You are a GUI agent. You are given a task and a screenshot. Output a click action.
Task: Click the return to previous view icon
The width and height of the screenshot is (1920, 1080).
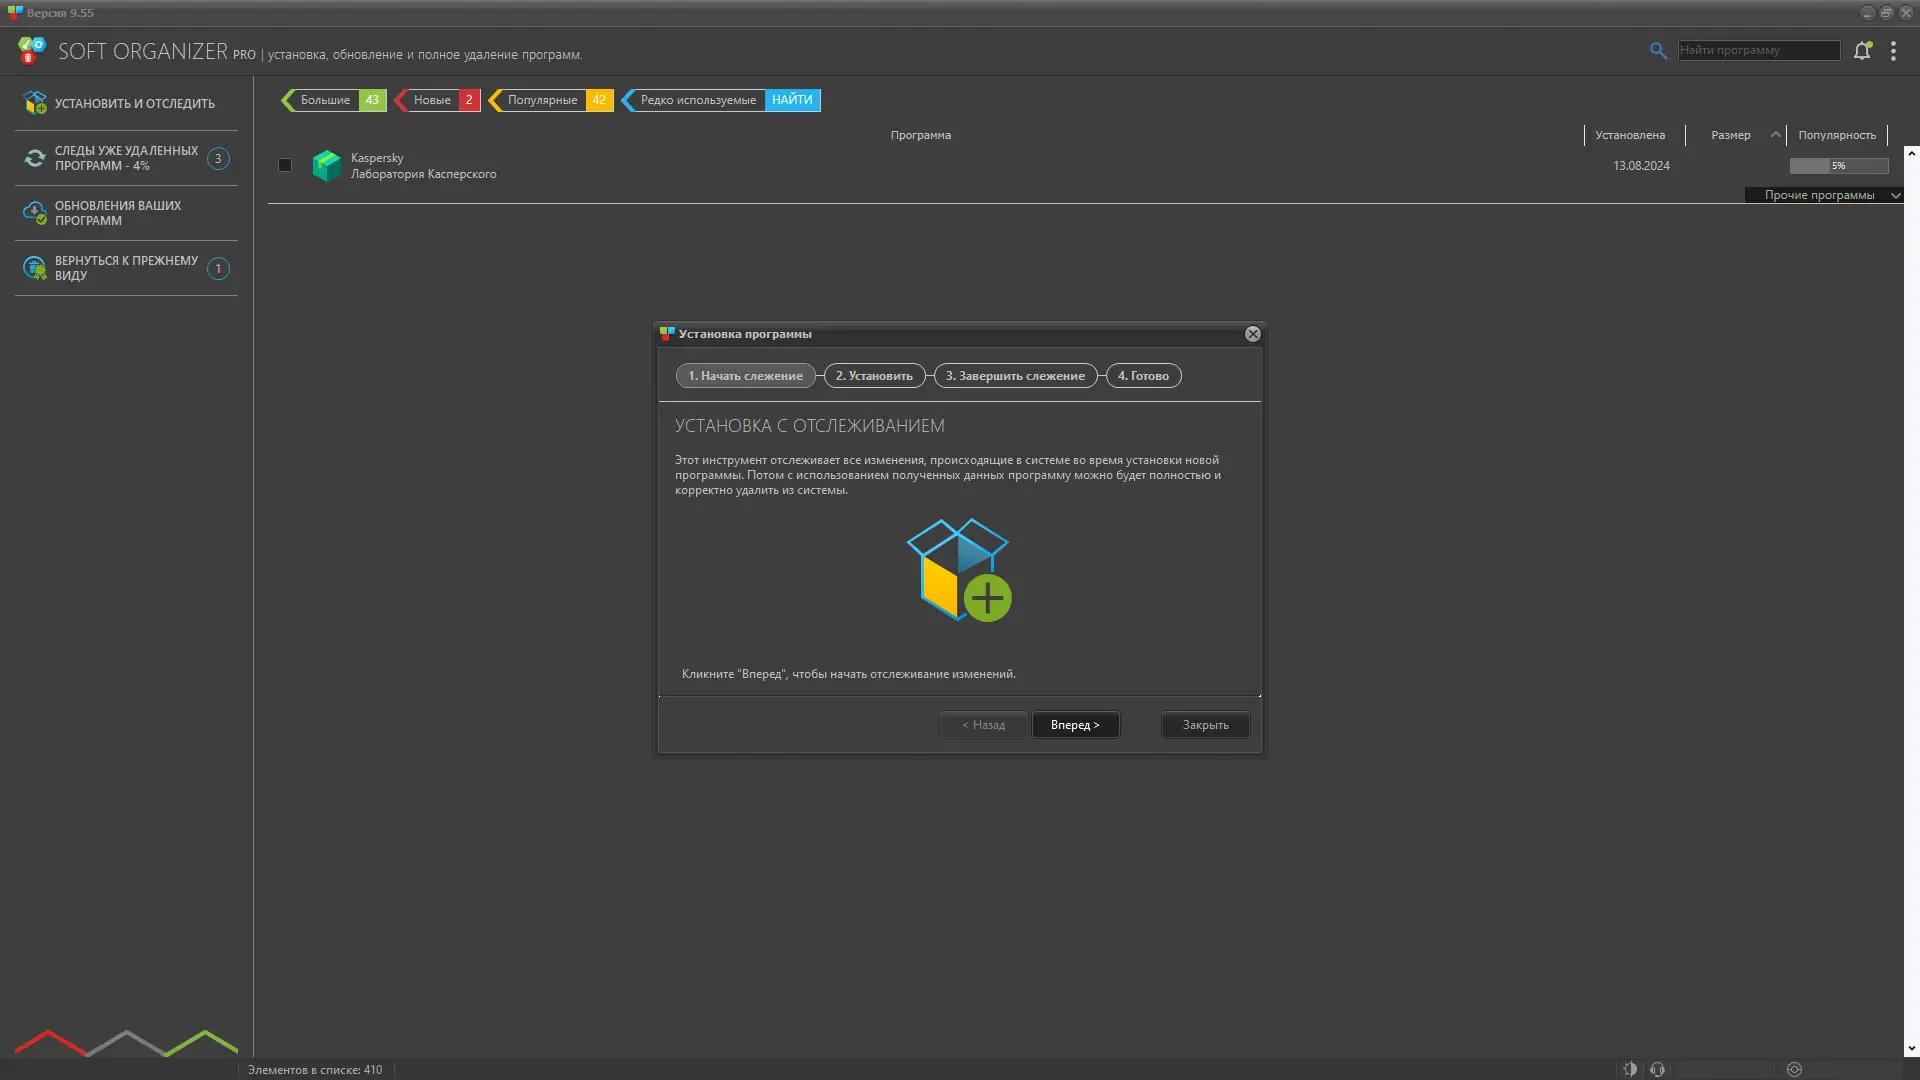click(35, 268)
